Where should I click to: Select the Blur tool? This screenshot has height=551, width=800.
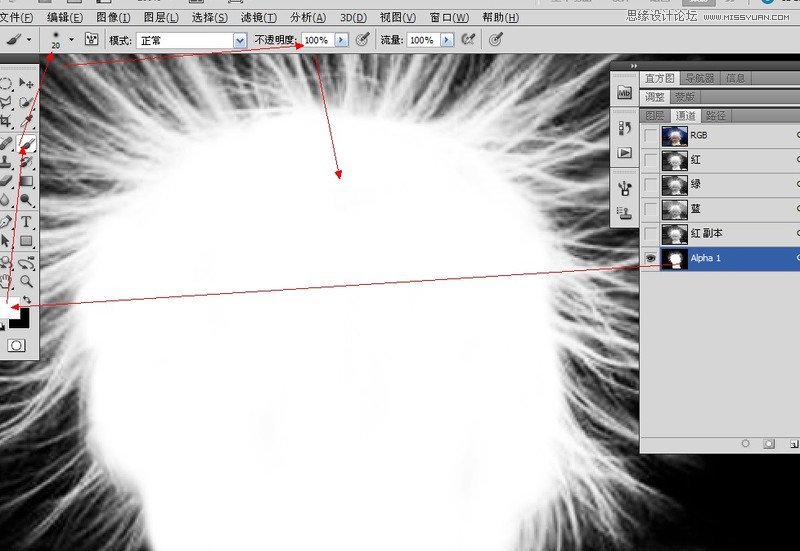pos(6,200)
